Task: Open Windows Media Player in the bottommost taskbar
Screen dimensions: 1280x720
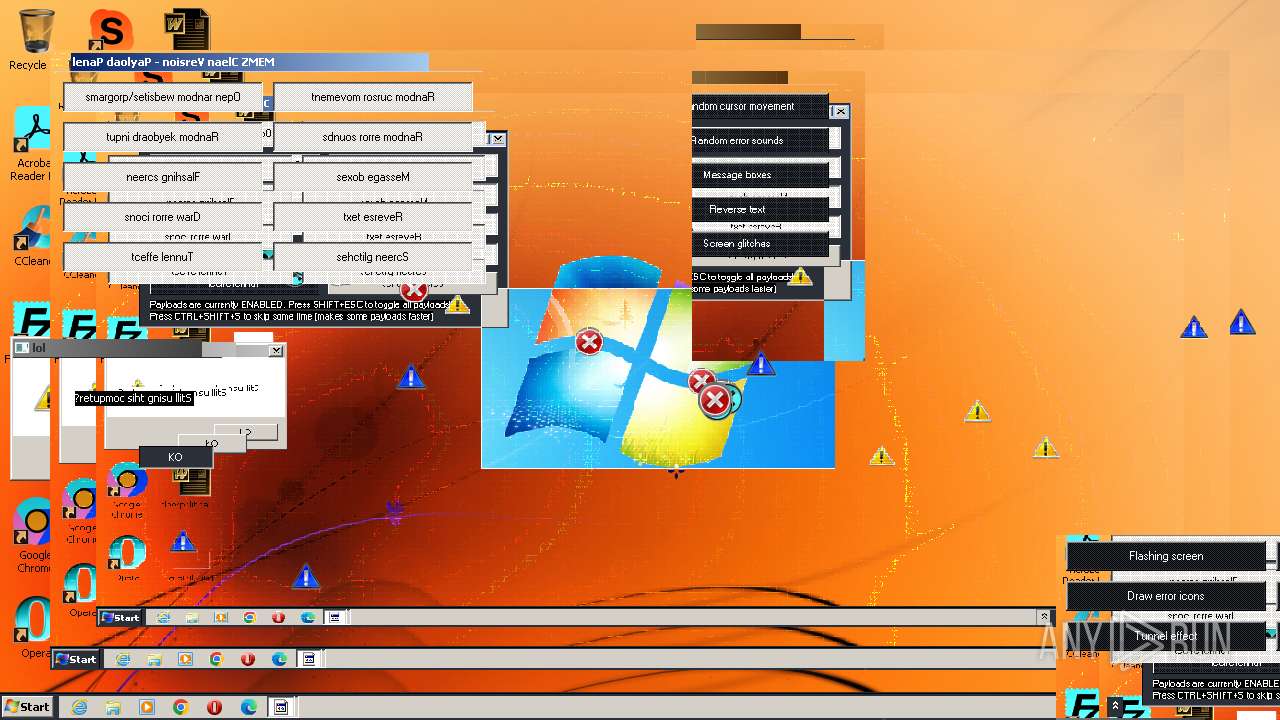Action: tap(147, 707)
